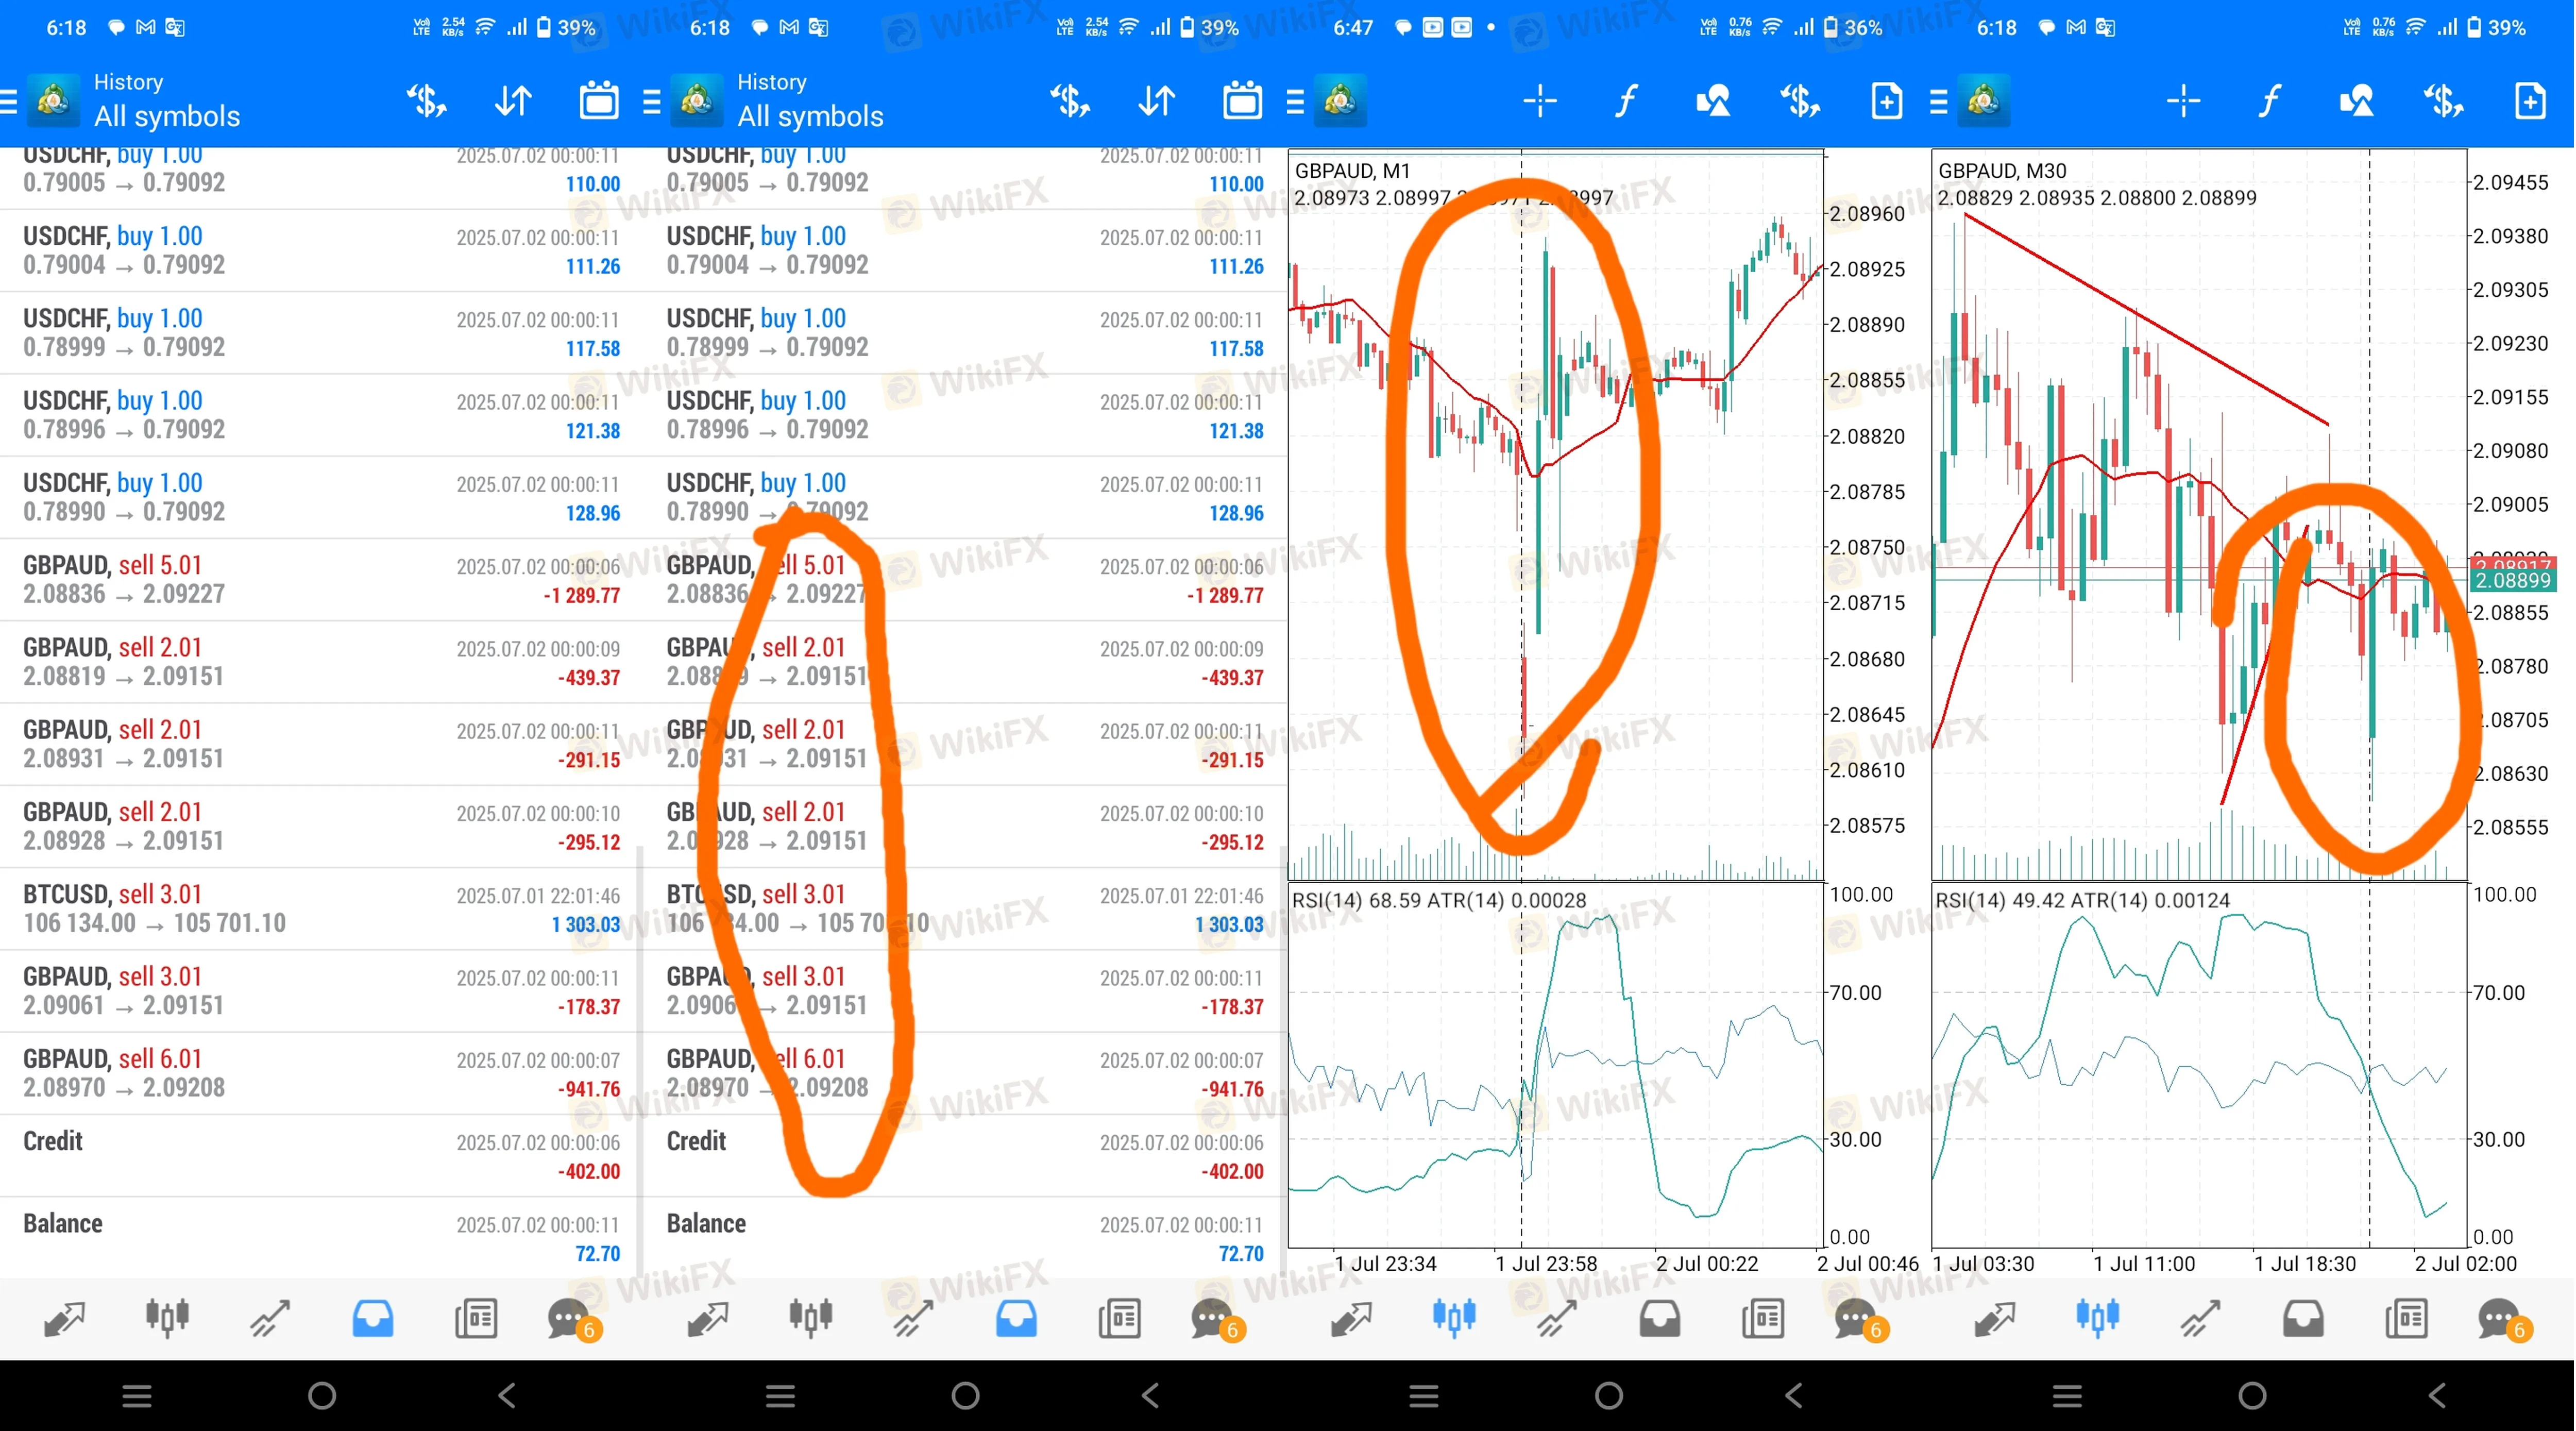Open hamburger menu on the GBPAUD M1 screen
The height and width of the screenshot is (1431, 2576).
tap(1295, 101)
